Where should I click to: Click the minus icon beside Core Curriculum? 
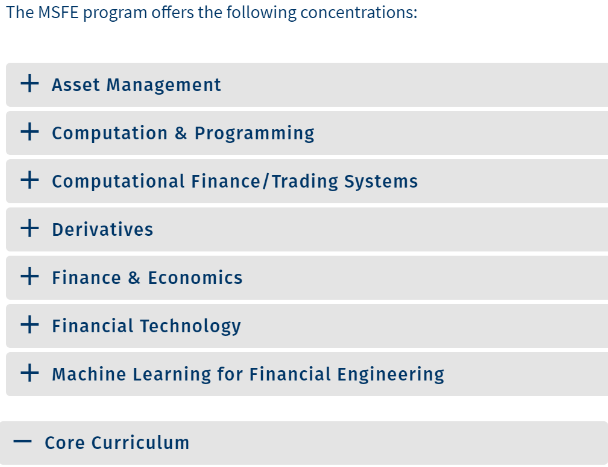(23, 442)
